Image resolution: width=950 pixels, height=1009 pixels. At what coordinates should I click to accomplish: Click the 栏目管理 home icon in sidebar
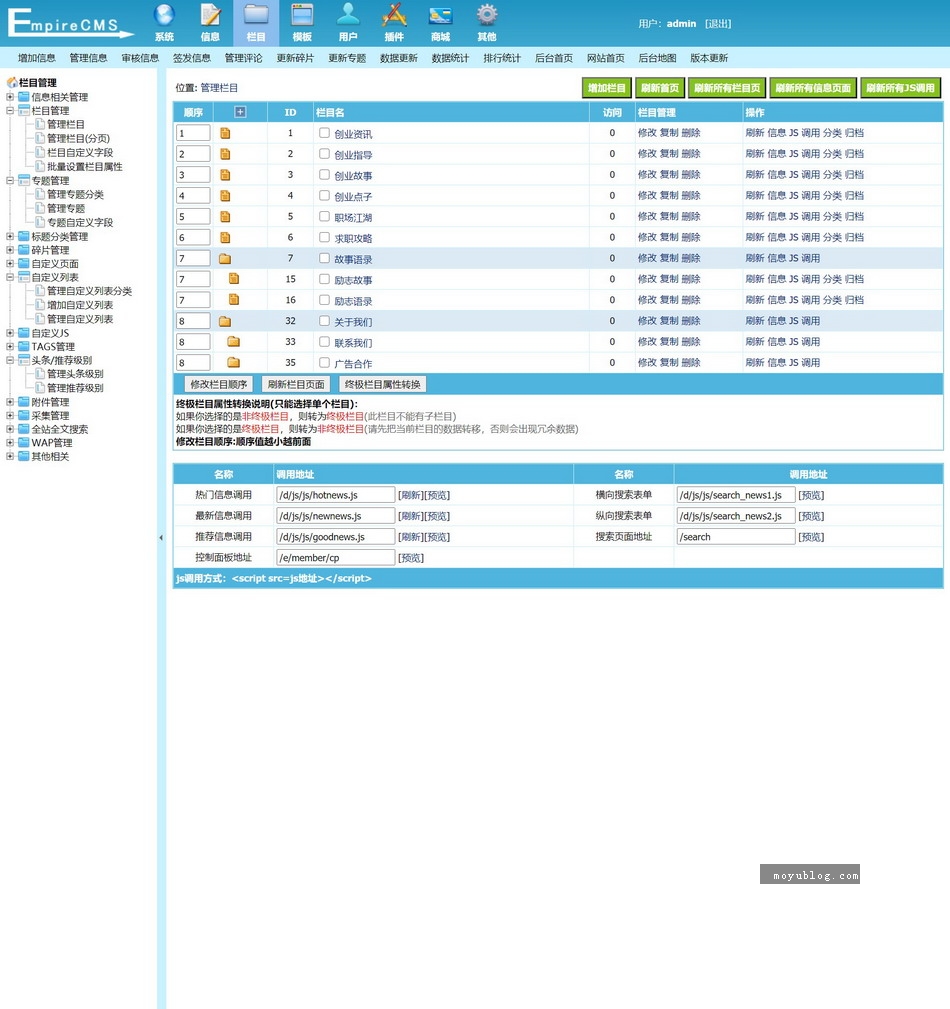coord(12,82)
